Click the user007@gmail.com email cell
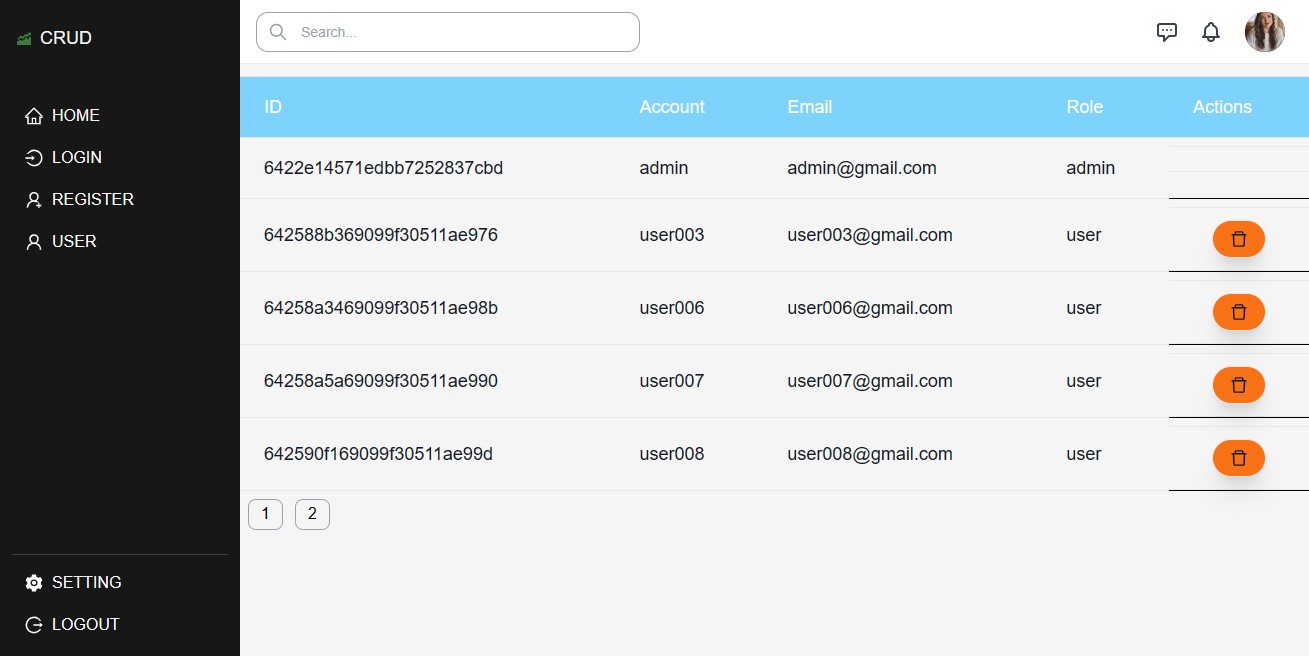This screenshot has width=1309, height=656. point(870,381)
